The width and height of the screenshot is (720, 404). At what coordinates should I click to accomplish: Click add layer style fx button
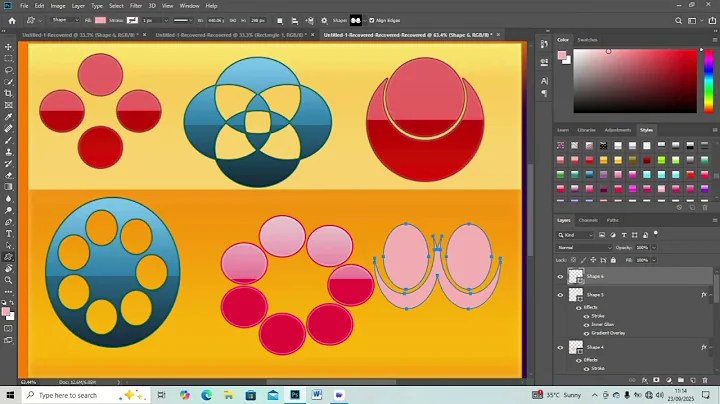644,380
